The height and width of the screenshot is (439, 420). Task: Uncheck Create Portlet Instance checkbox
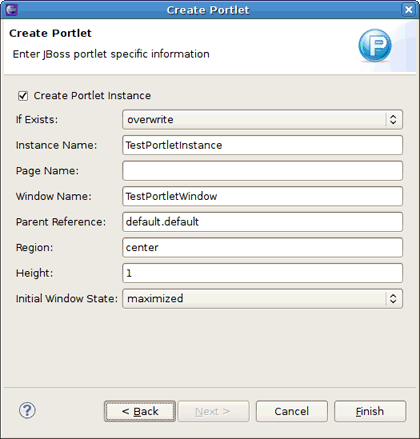23,96
